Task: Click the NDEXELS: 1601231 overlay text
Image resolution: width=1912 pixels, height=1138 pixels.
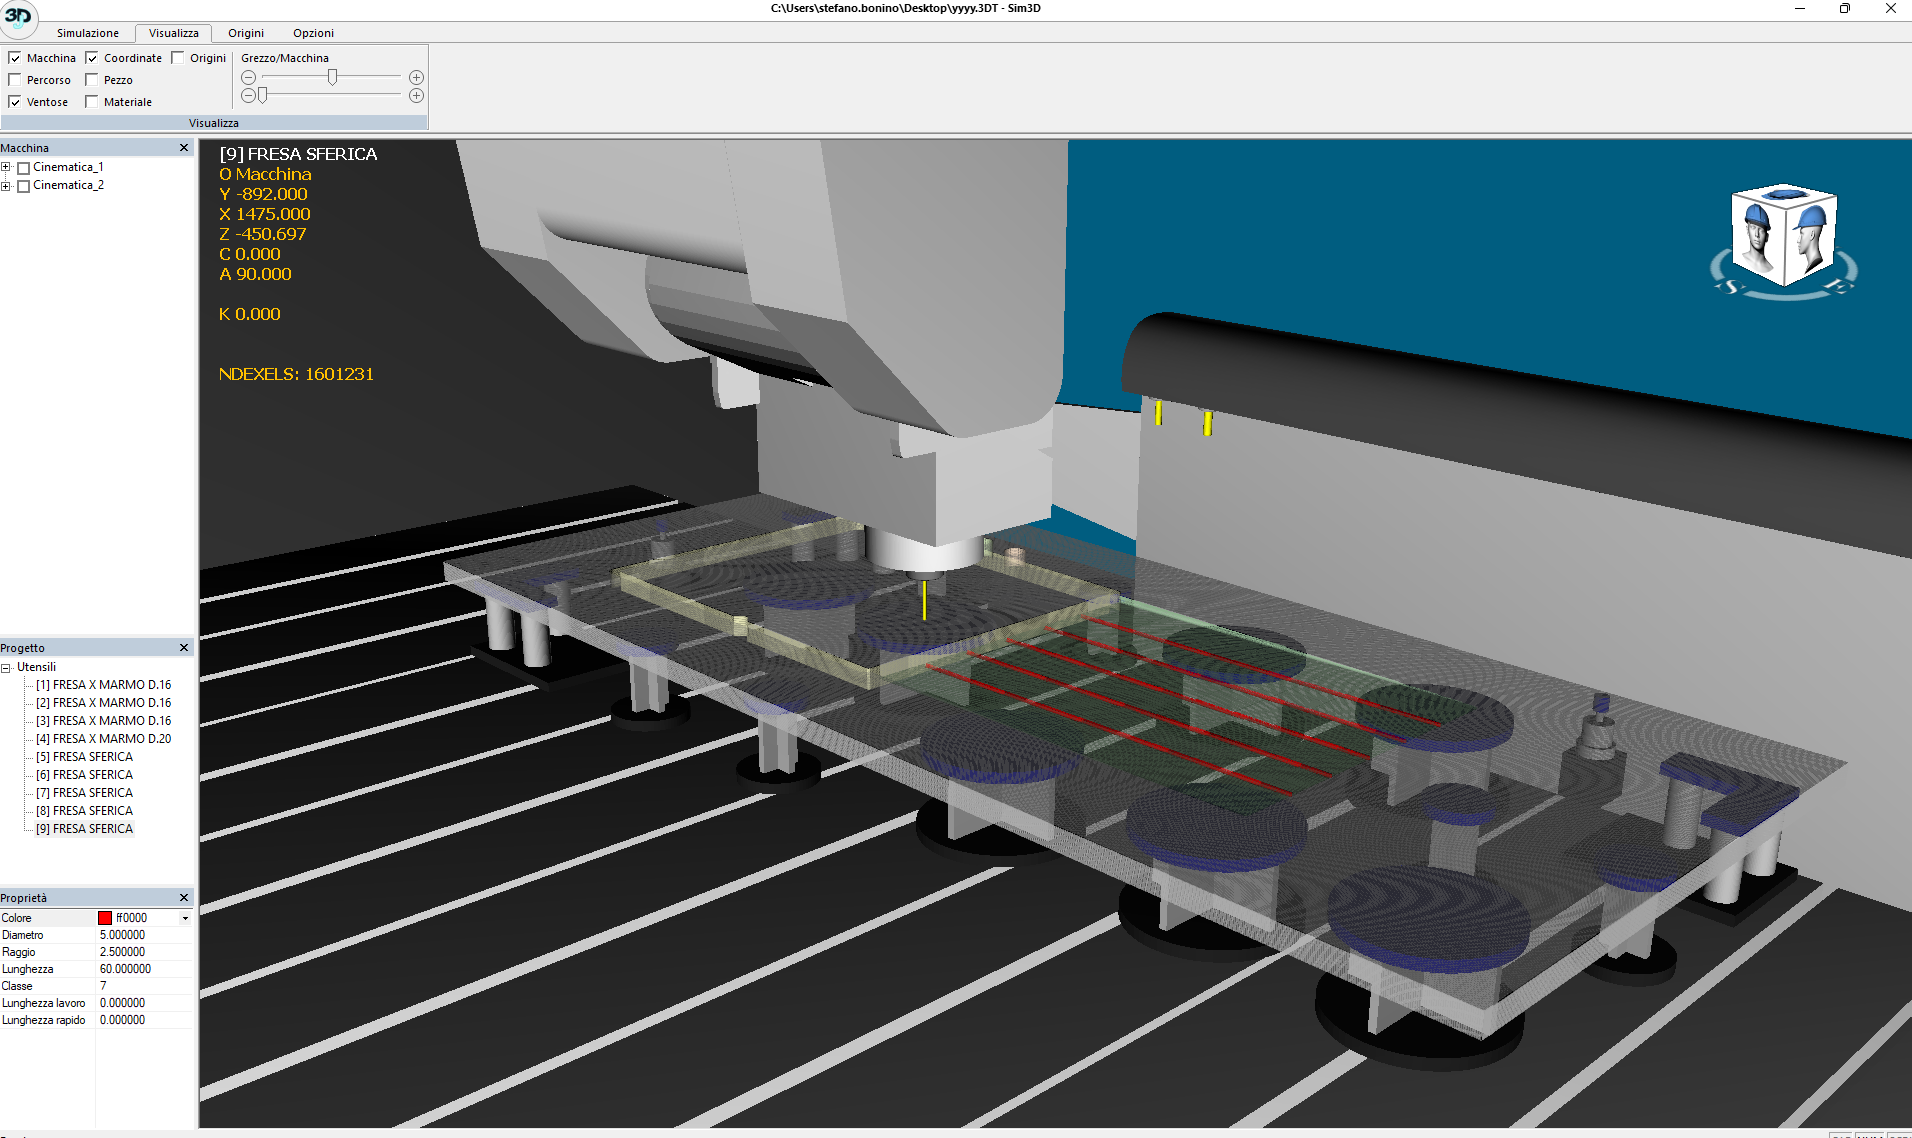Action: [296, 374]
